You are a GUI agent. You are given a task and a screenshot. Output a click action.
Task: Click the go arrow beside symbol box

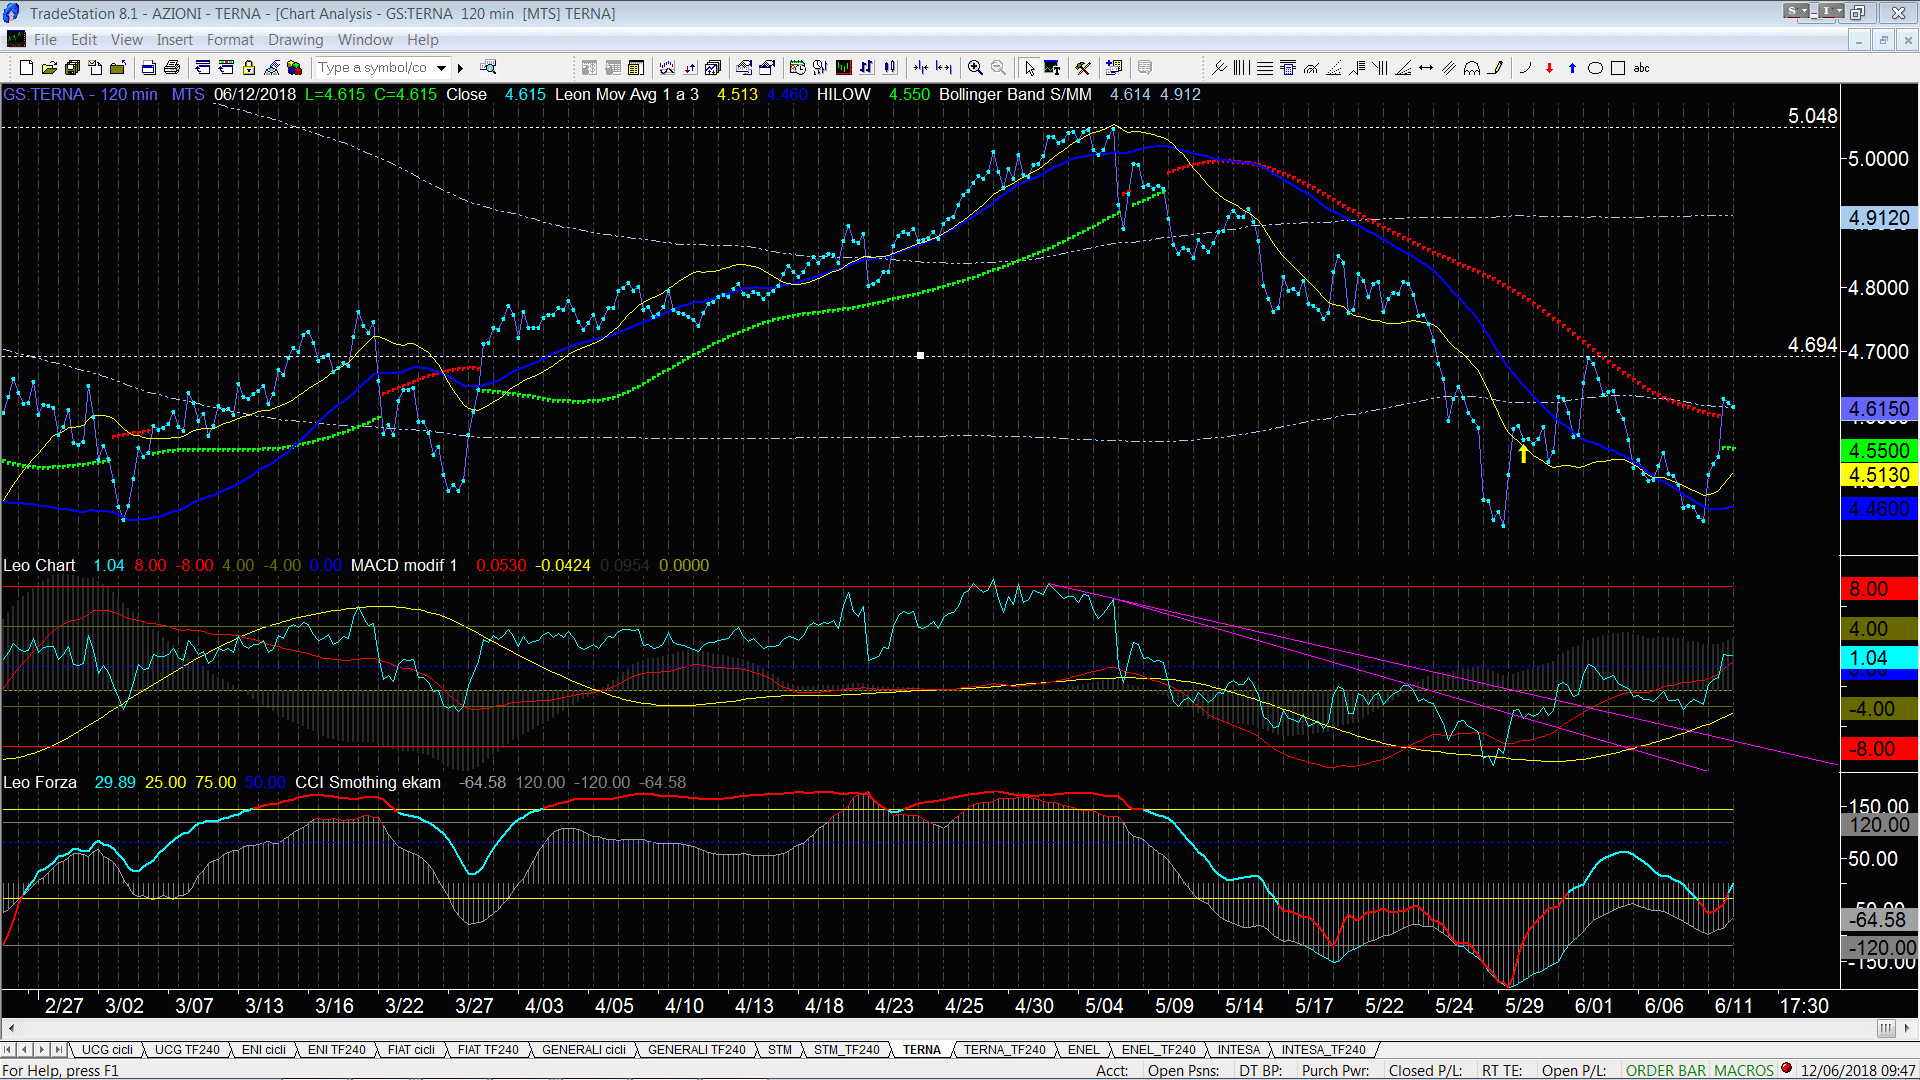coord(460,68)
